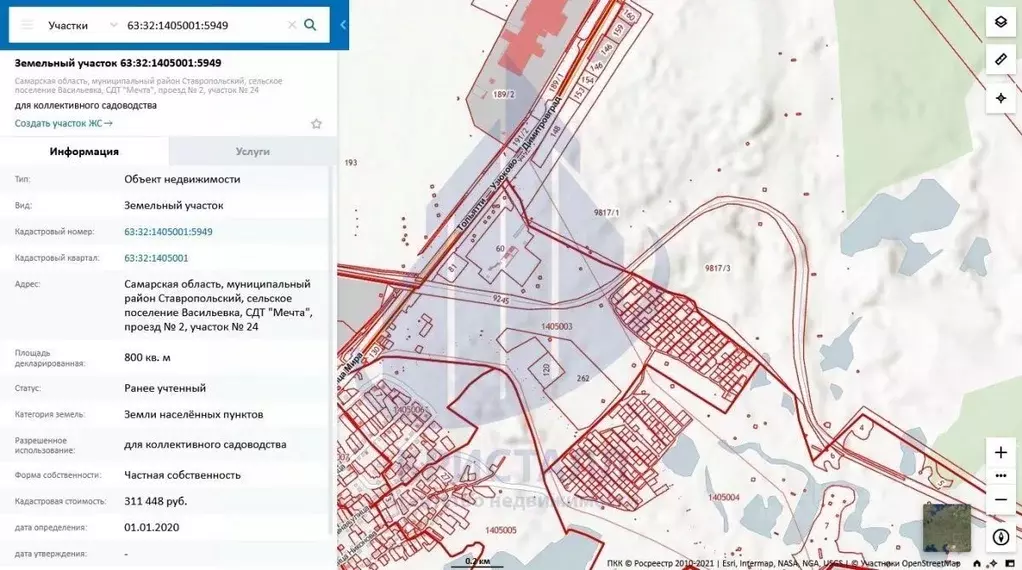This screenshot has width=1022, height=570.
Task: Select the Информация tab
Action: 84,151
